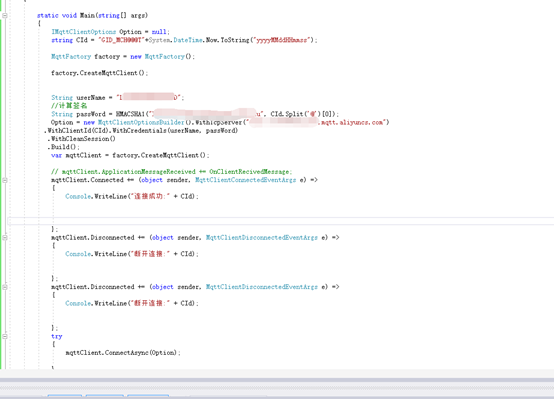Image resolution: width=554 pixels, height=399 pixels.
Task: Click the 'string CId' declaration
Action: coord(69,40)
